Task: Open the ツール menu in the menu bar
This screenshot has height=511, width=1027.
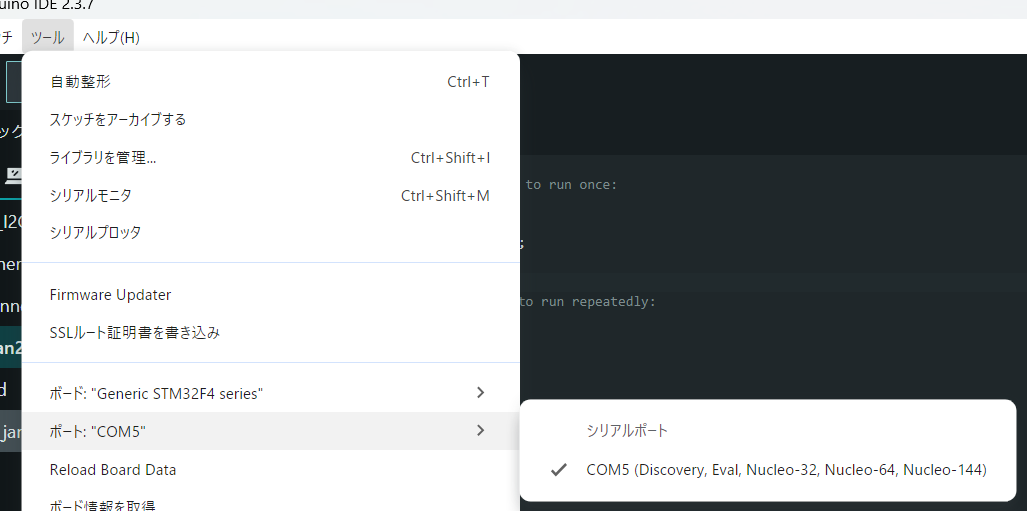Action: (47, 38)
